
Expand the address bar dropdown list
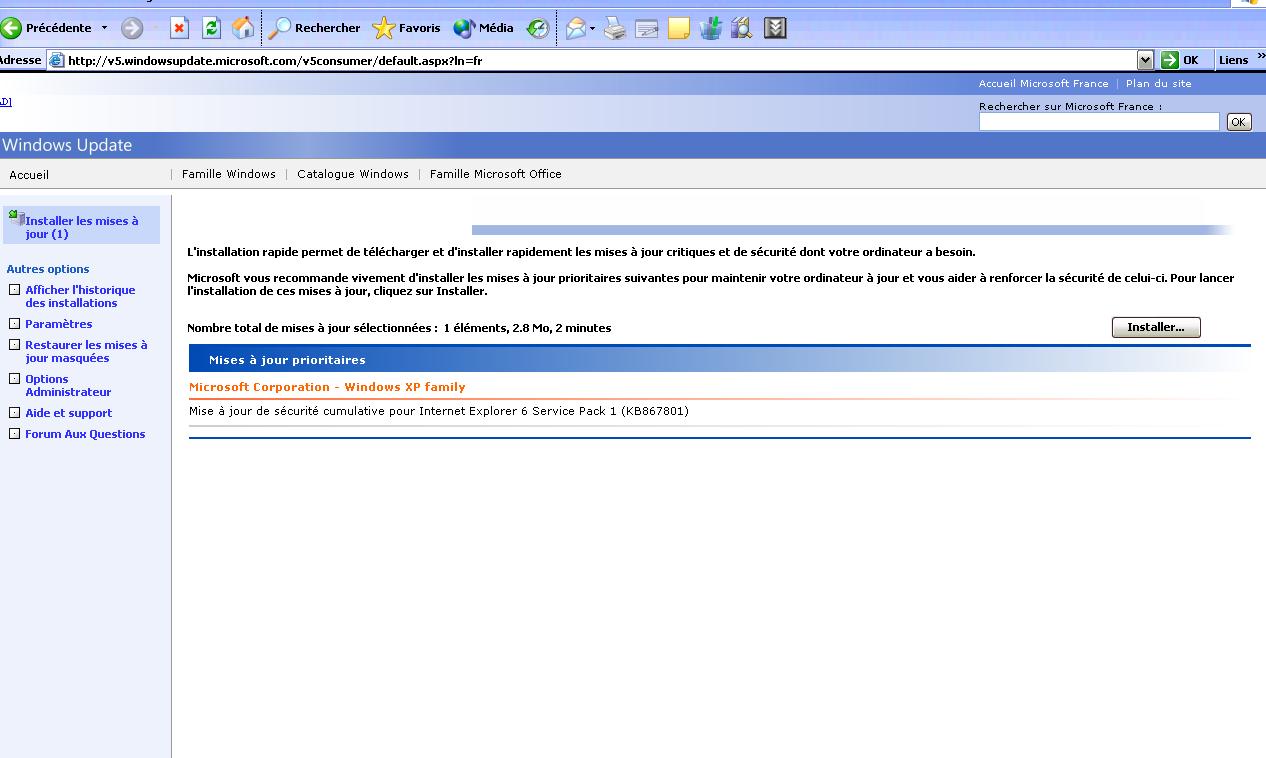[1146, 60]
